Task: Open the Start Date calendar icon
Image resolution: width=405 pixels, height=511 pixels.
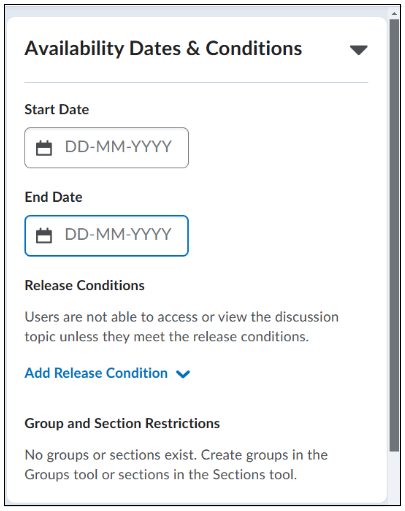Action: 44,148
